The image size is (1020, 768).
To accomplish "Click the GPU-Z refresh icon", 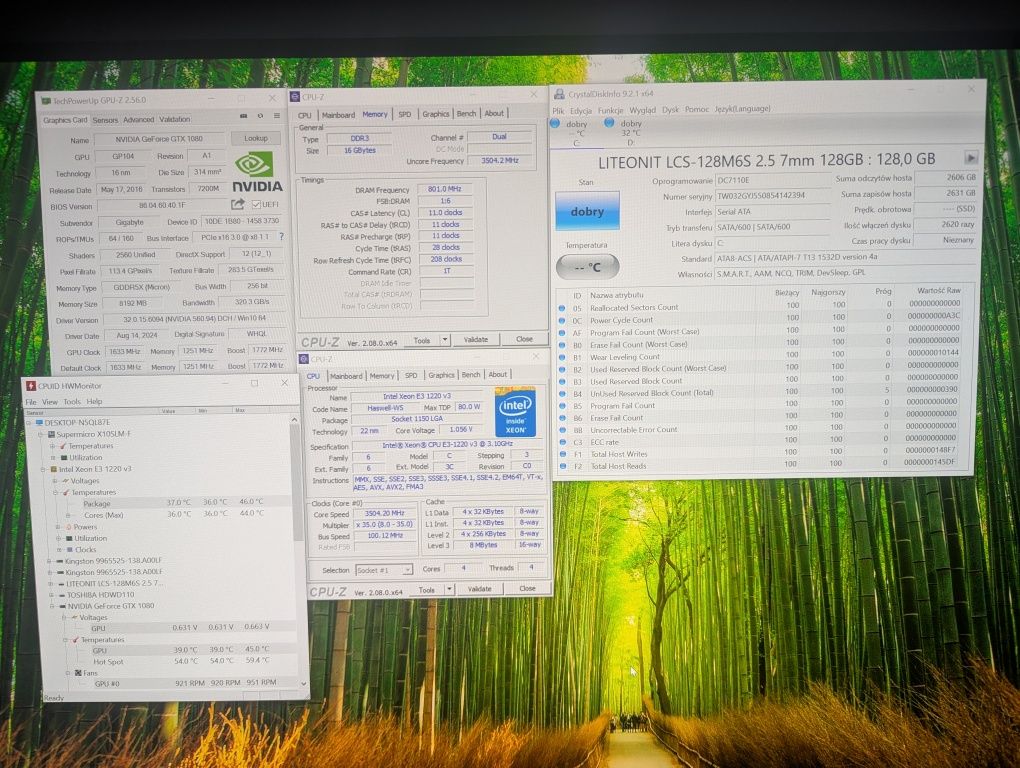I will pos(260,116).
